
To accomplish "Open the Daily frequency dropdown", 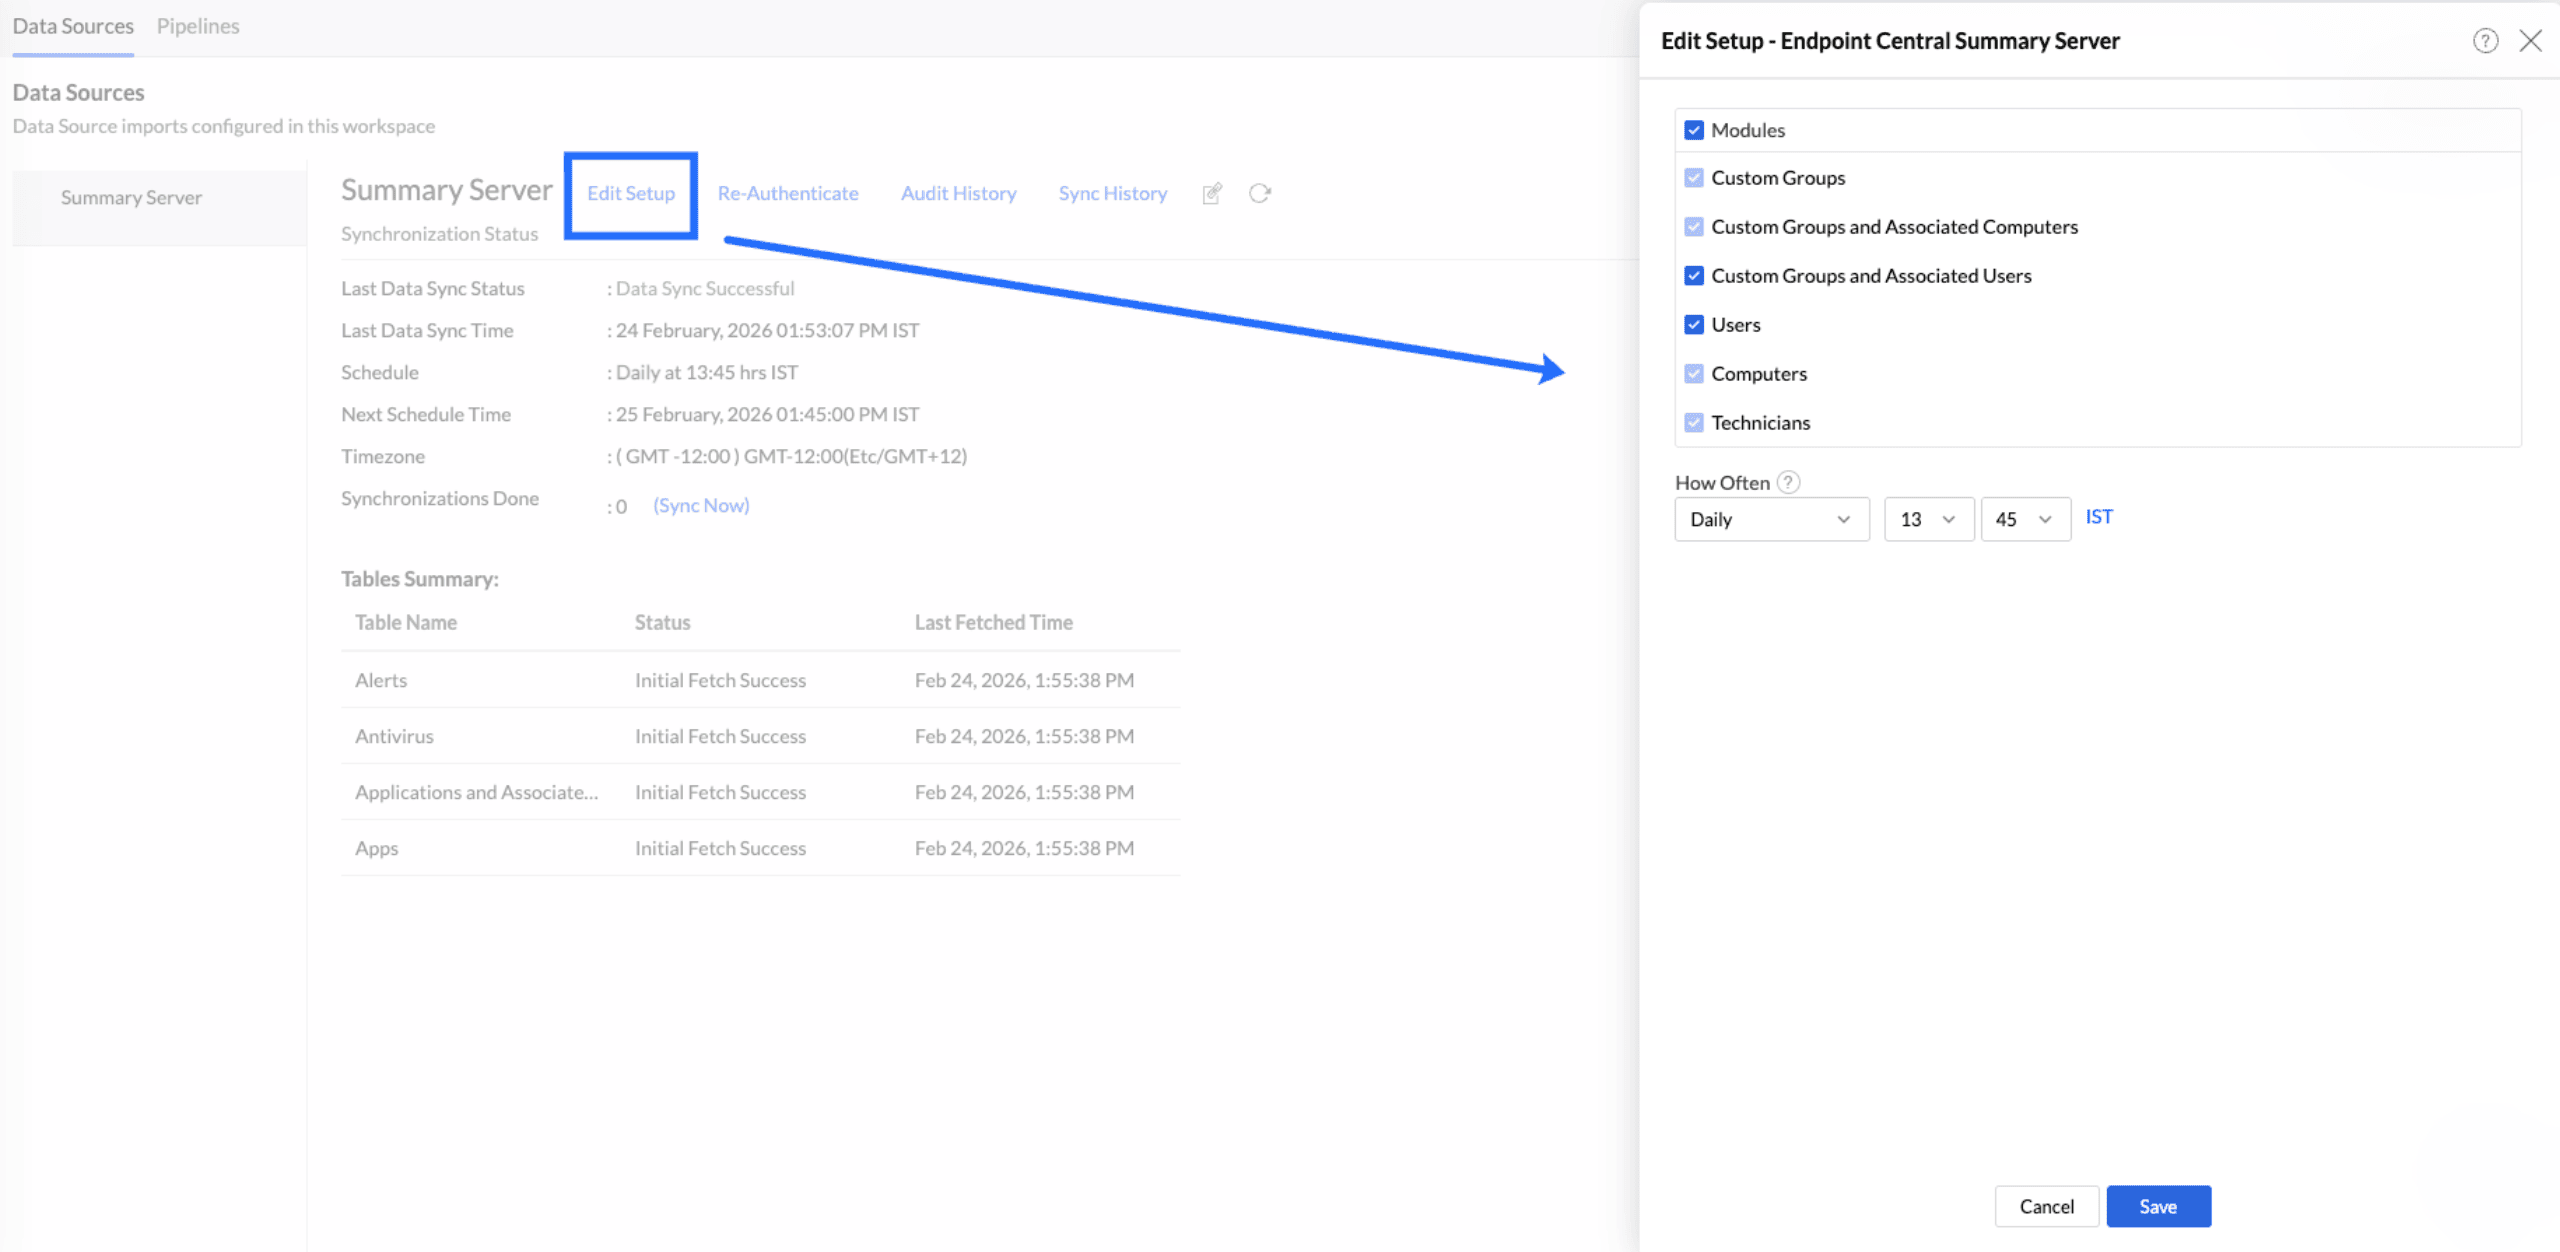I will click(1772, 520).
